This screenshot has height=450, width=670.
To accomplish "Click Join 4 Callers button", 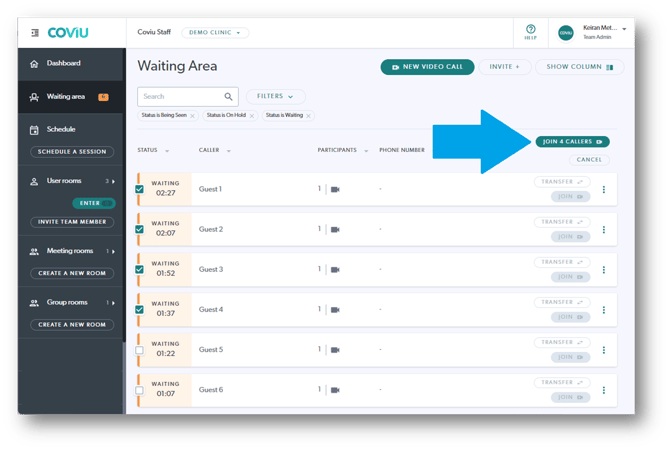I will 572,142.
